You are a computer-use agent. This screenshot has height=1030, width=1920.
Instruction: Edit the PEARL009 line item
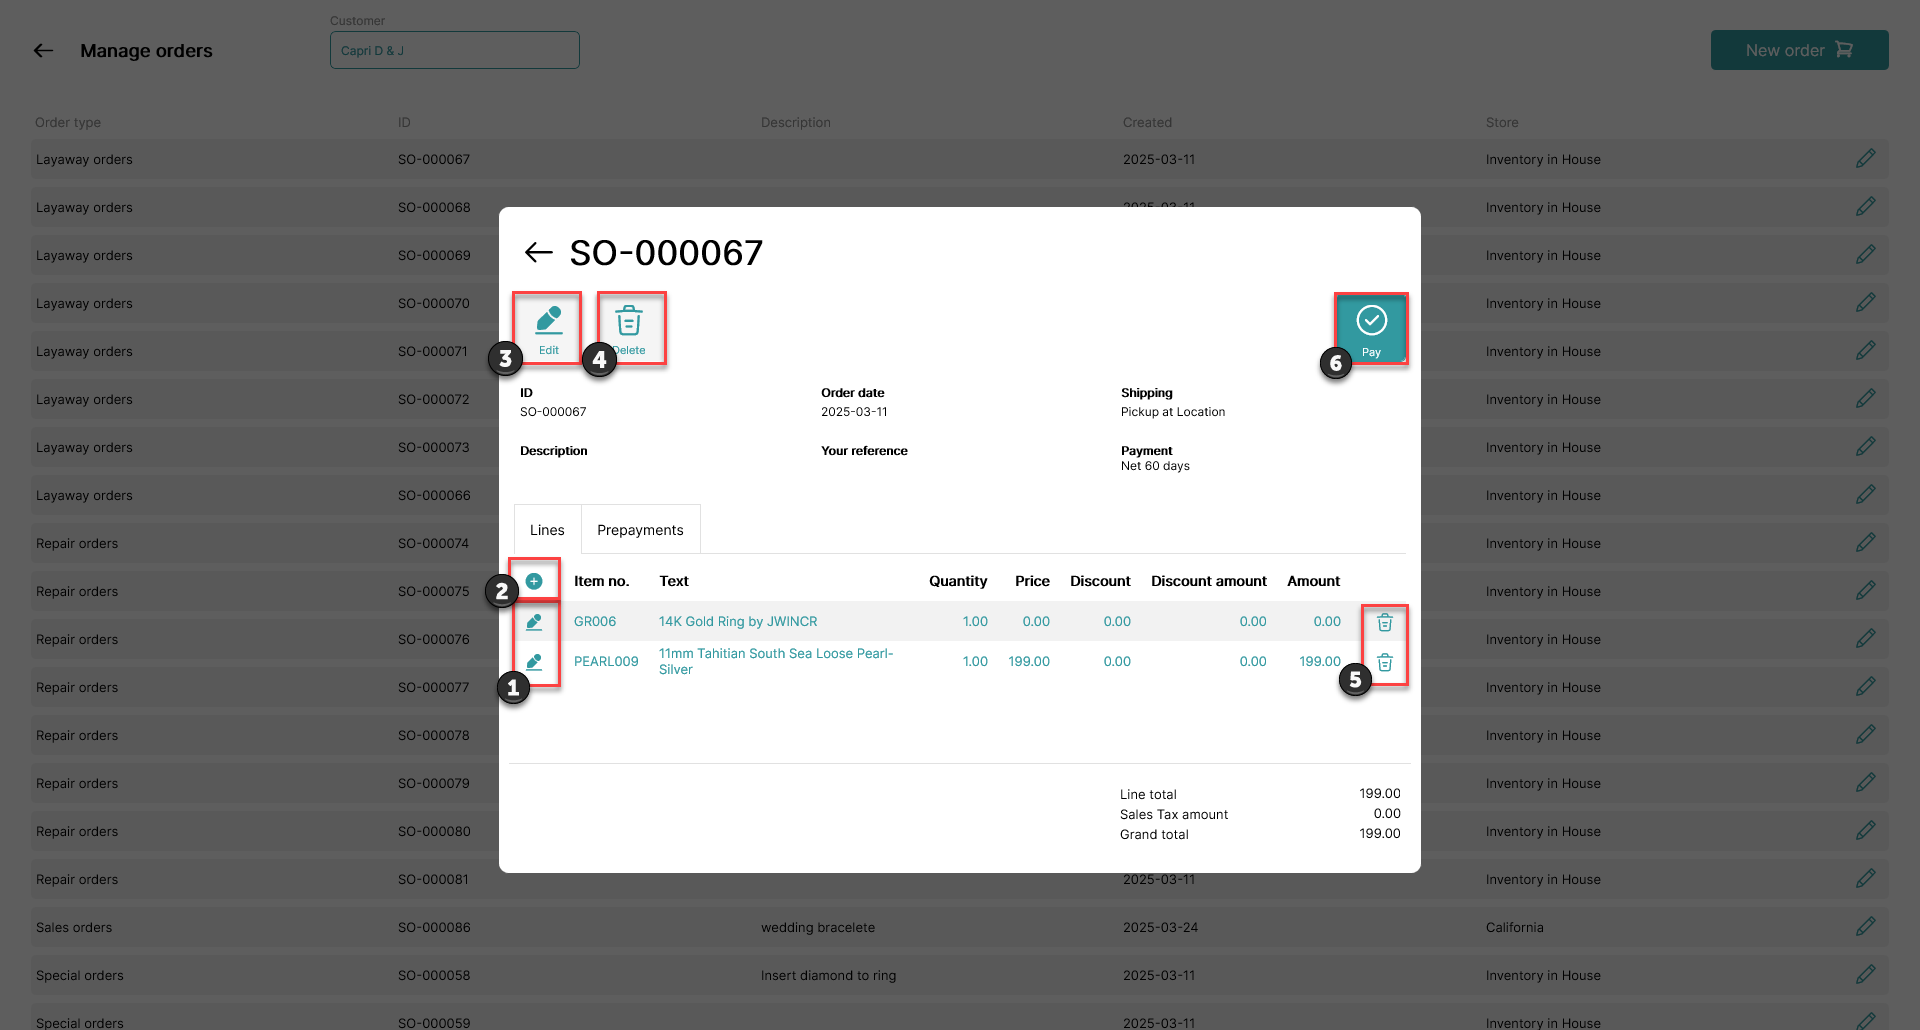(x=534, y=662)
